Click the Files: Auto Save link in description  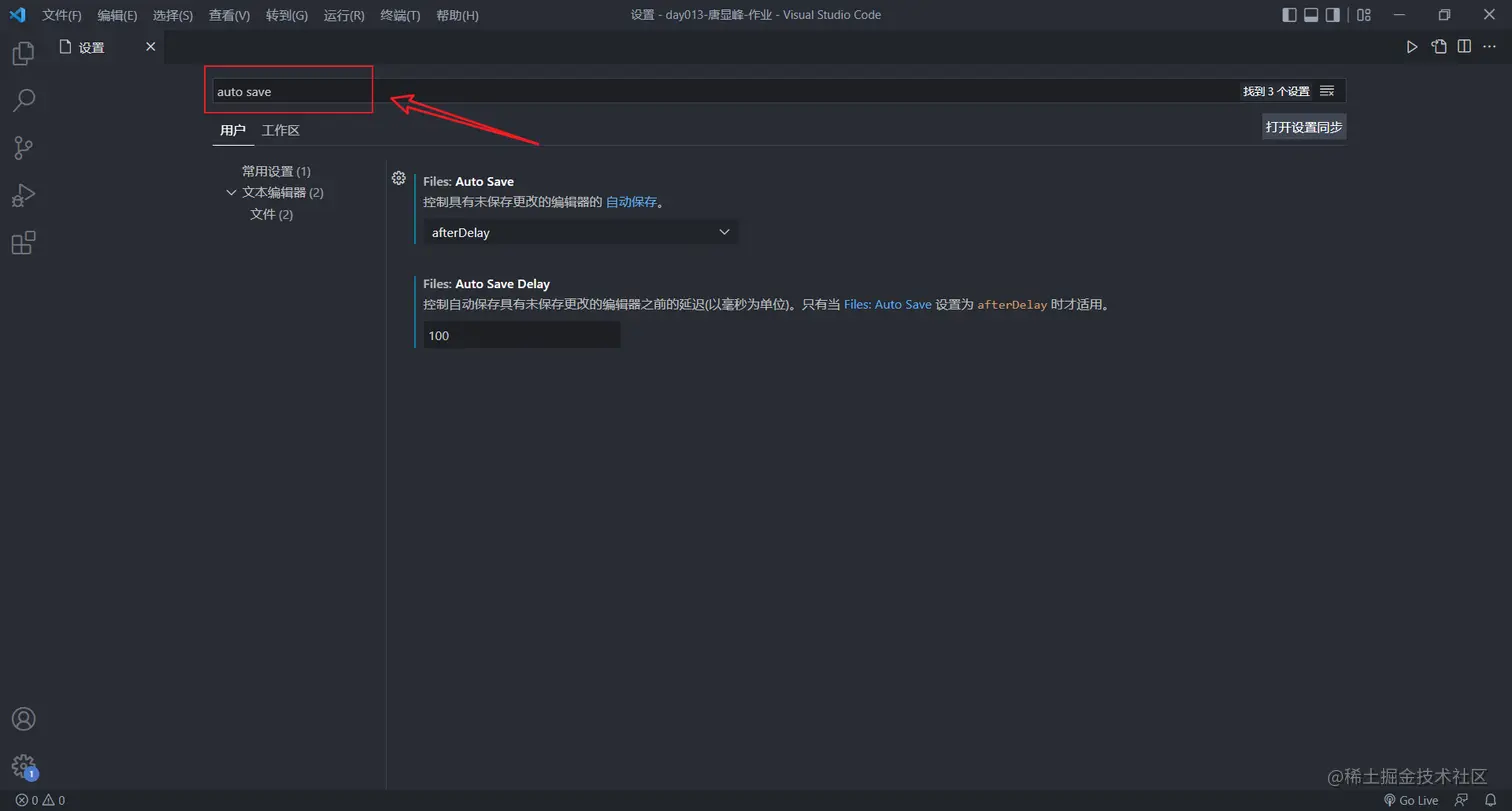coord(888,304)
